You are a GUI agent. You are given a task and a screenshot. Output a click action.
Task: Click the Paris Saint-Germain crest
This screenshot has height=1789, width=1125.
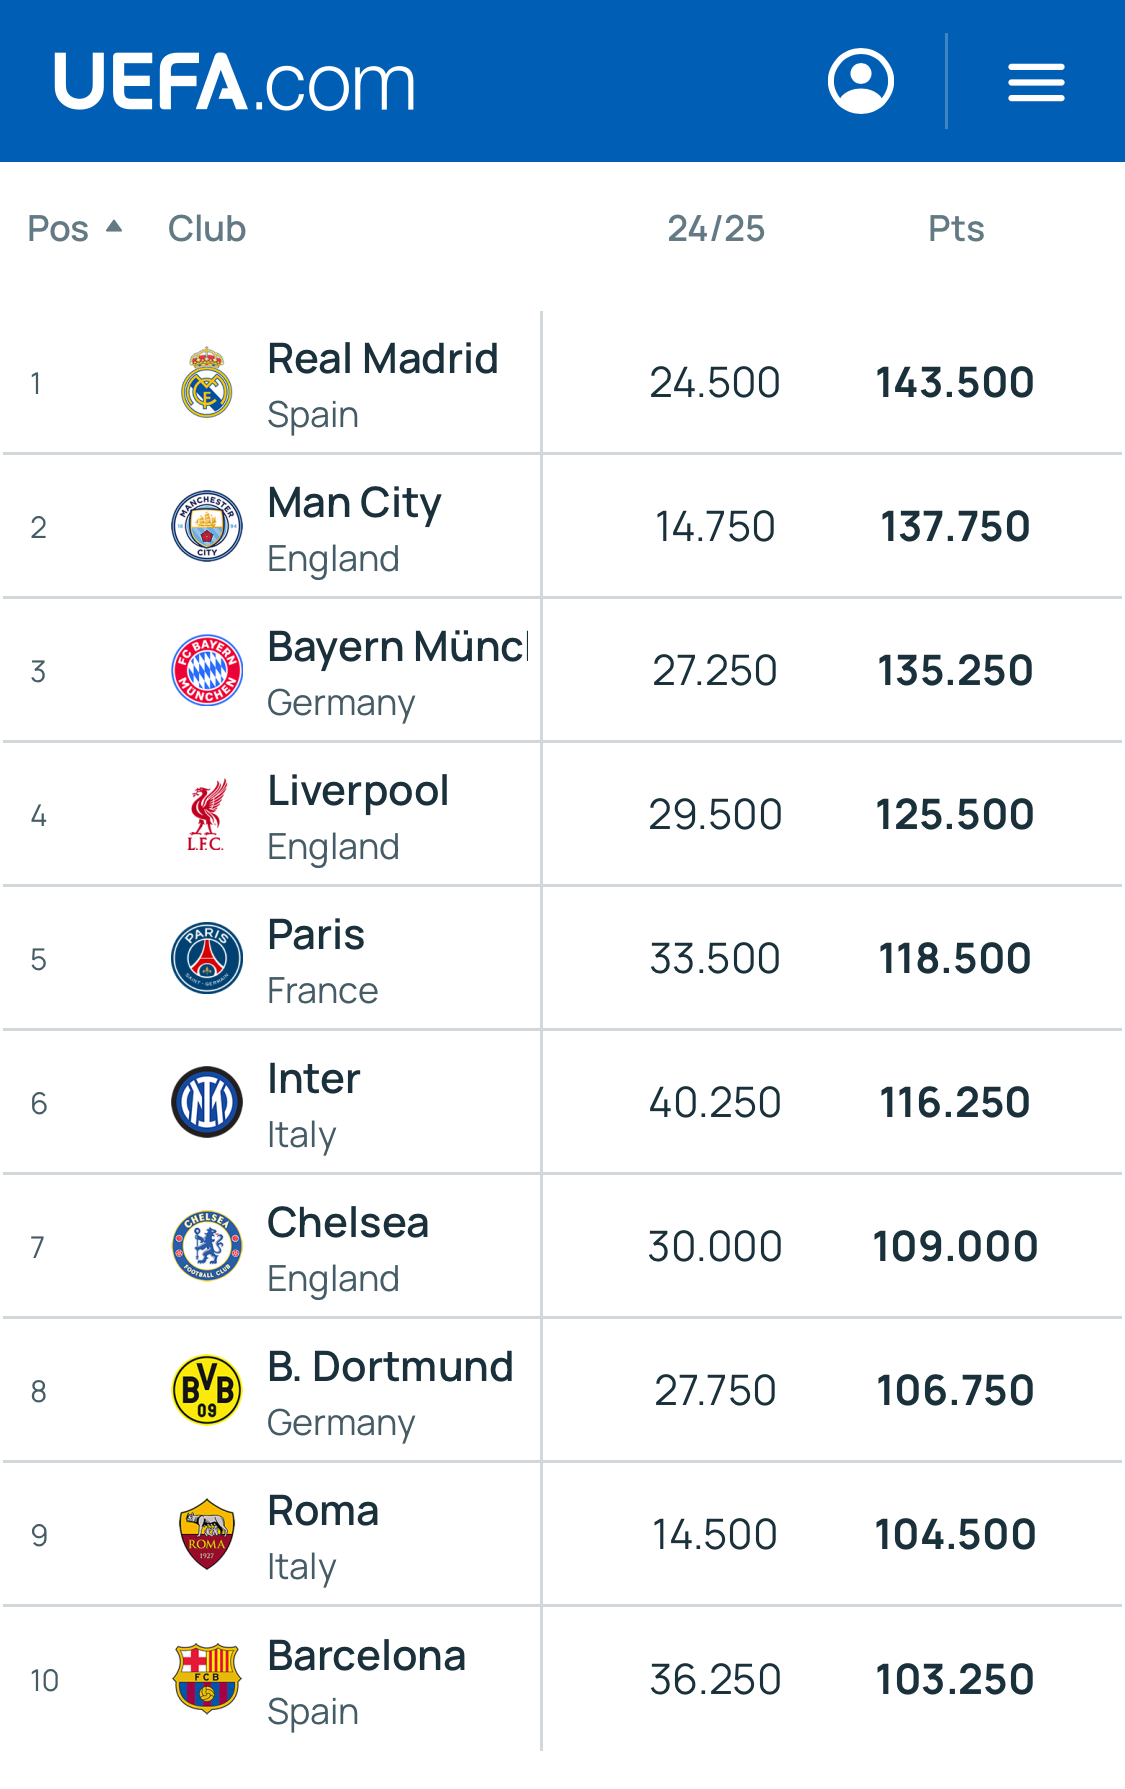point(207,958)
